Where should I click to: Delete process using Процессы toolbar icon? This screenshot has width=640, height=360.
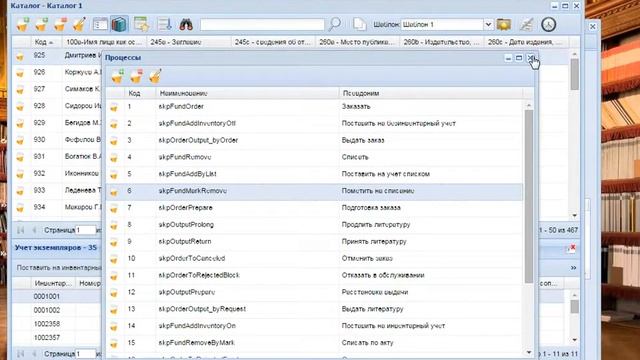coord(136,76)
